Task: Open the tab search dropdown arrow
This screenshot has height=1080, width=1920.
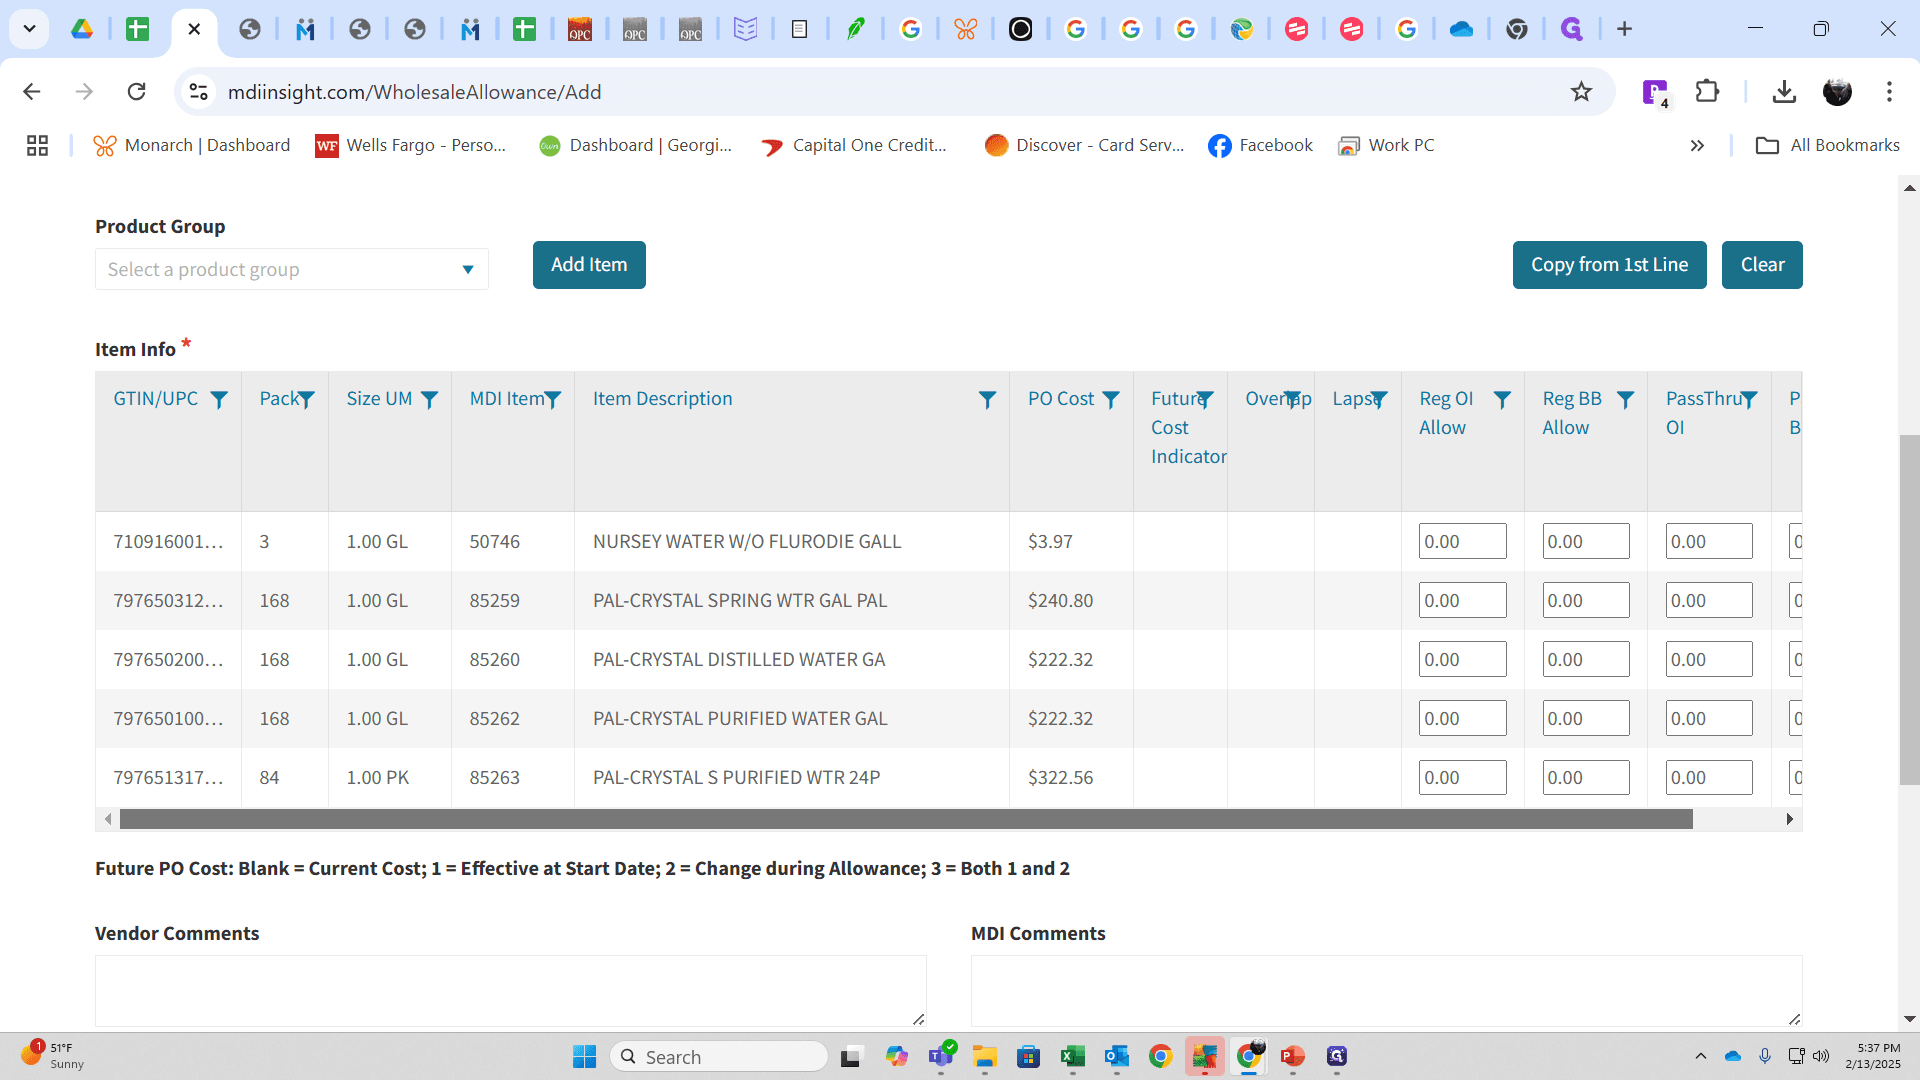Action: click(29, 29)
